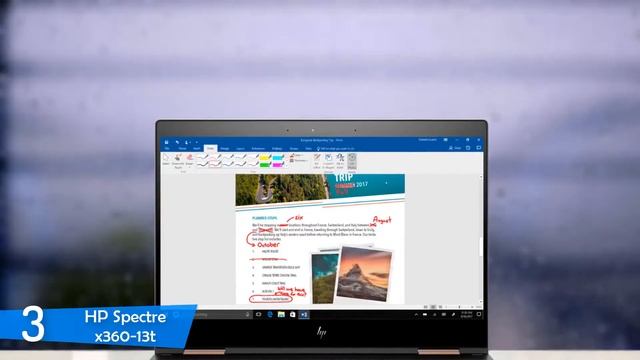The height and width of the screenshot is (360, 640).
Task: Open the Action Center notifications icon
Action: point(479,314)
